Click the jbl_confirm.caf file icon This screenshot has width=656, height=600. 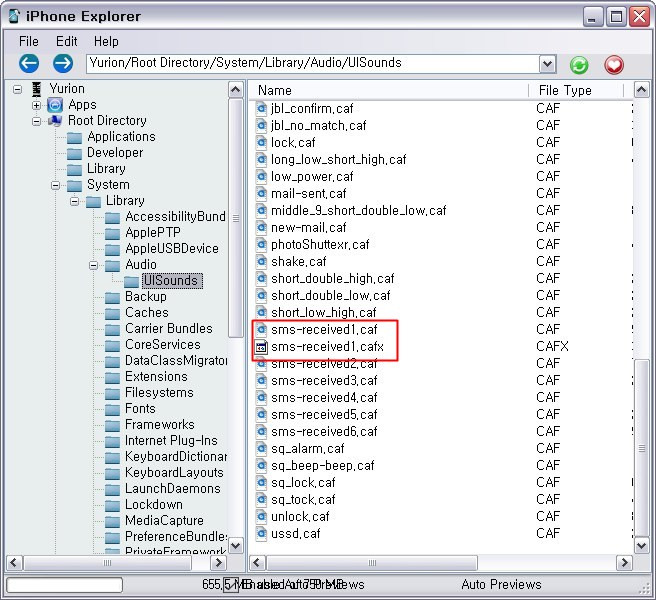coord(261,109)
